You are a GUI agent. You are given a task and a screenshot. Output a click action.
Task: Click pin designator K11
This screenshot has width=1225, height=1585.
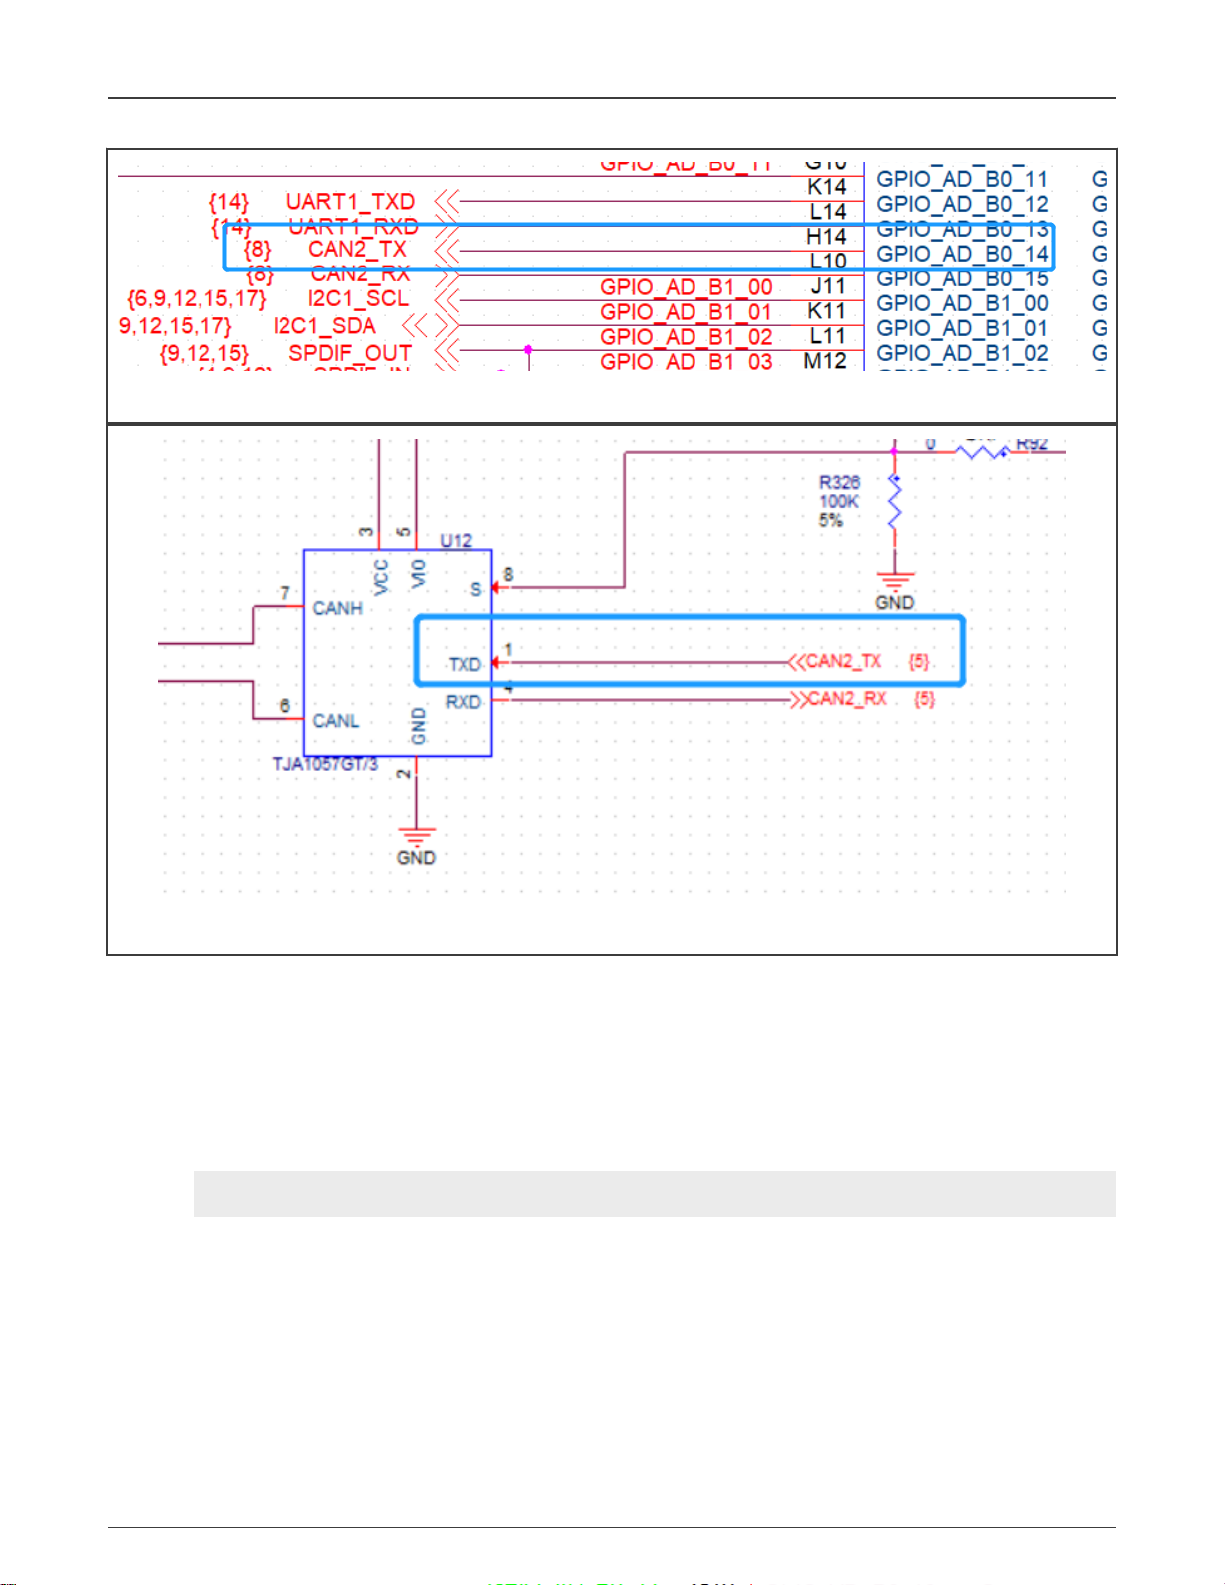click(827, 311)
